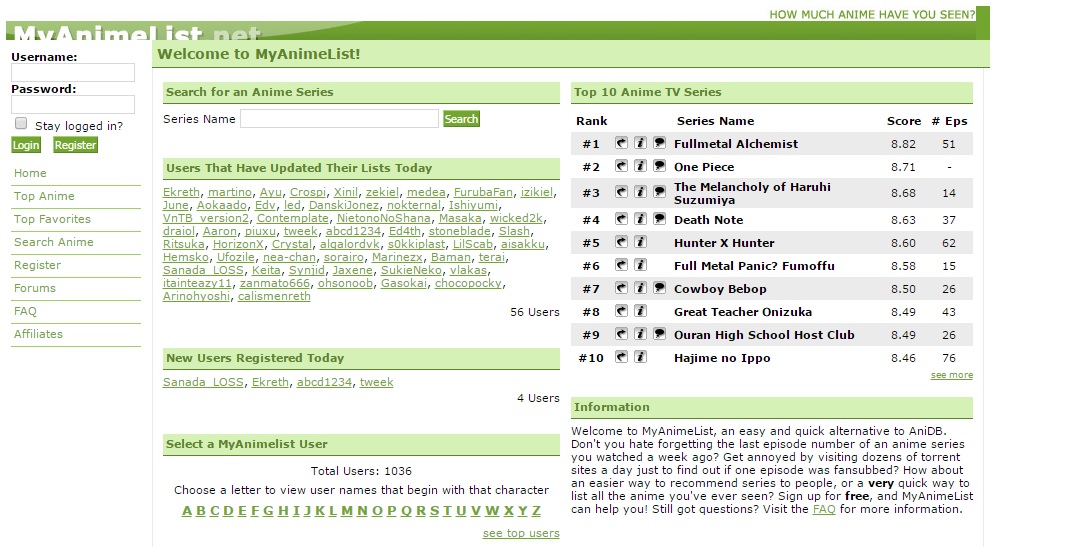Open the see top users link
1073x547 pixels.
pyautogui.click(x=521, y=533)
